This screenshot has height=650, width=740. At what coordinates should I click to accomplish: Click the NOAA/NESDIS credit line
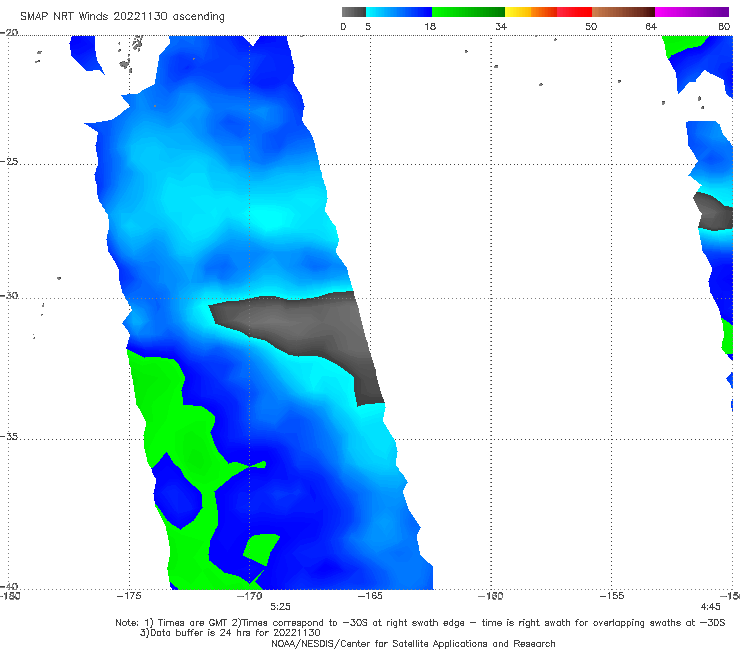[413, 644]
